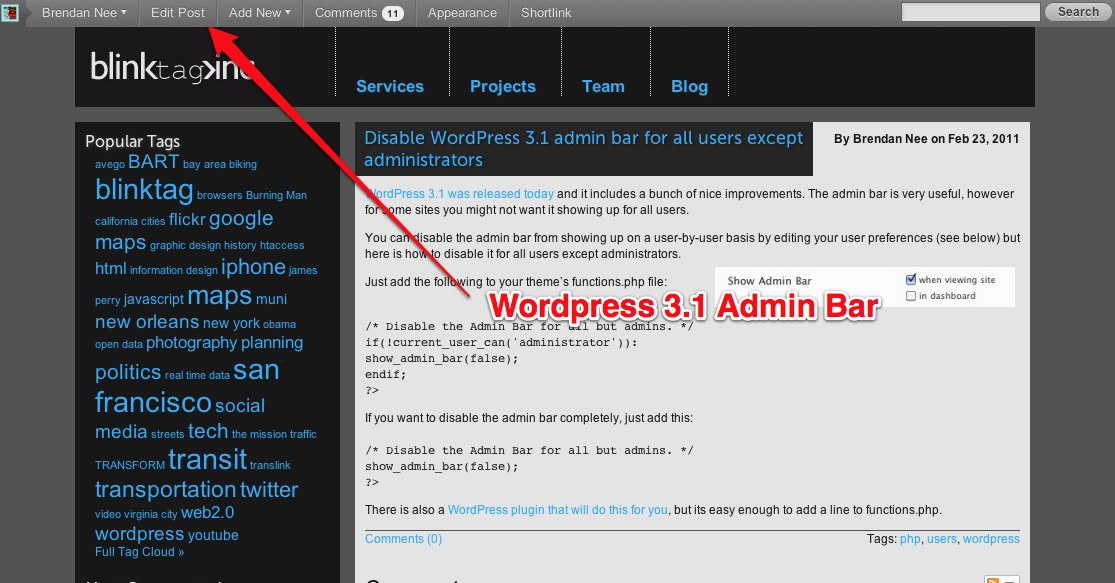The height and width of the screenshot is (583, 1115).
Task: Click the iphone tag
Action: (x=253, y=267)
